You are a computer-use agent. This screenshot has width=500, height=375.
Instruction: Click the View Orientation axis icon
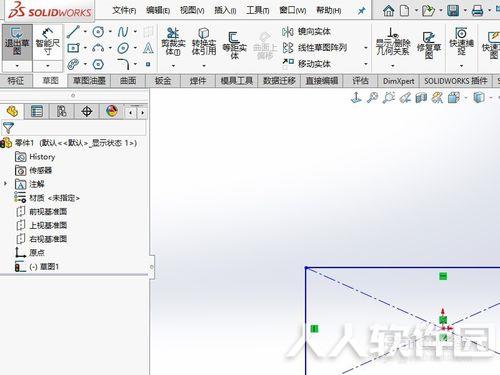[356, 98]
